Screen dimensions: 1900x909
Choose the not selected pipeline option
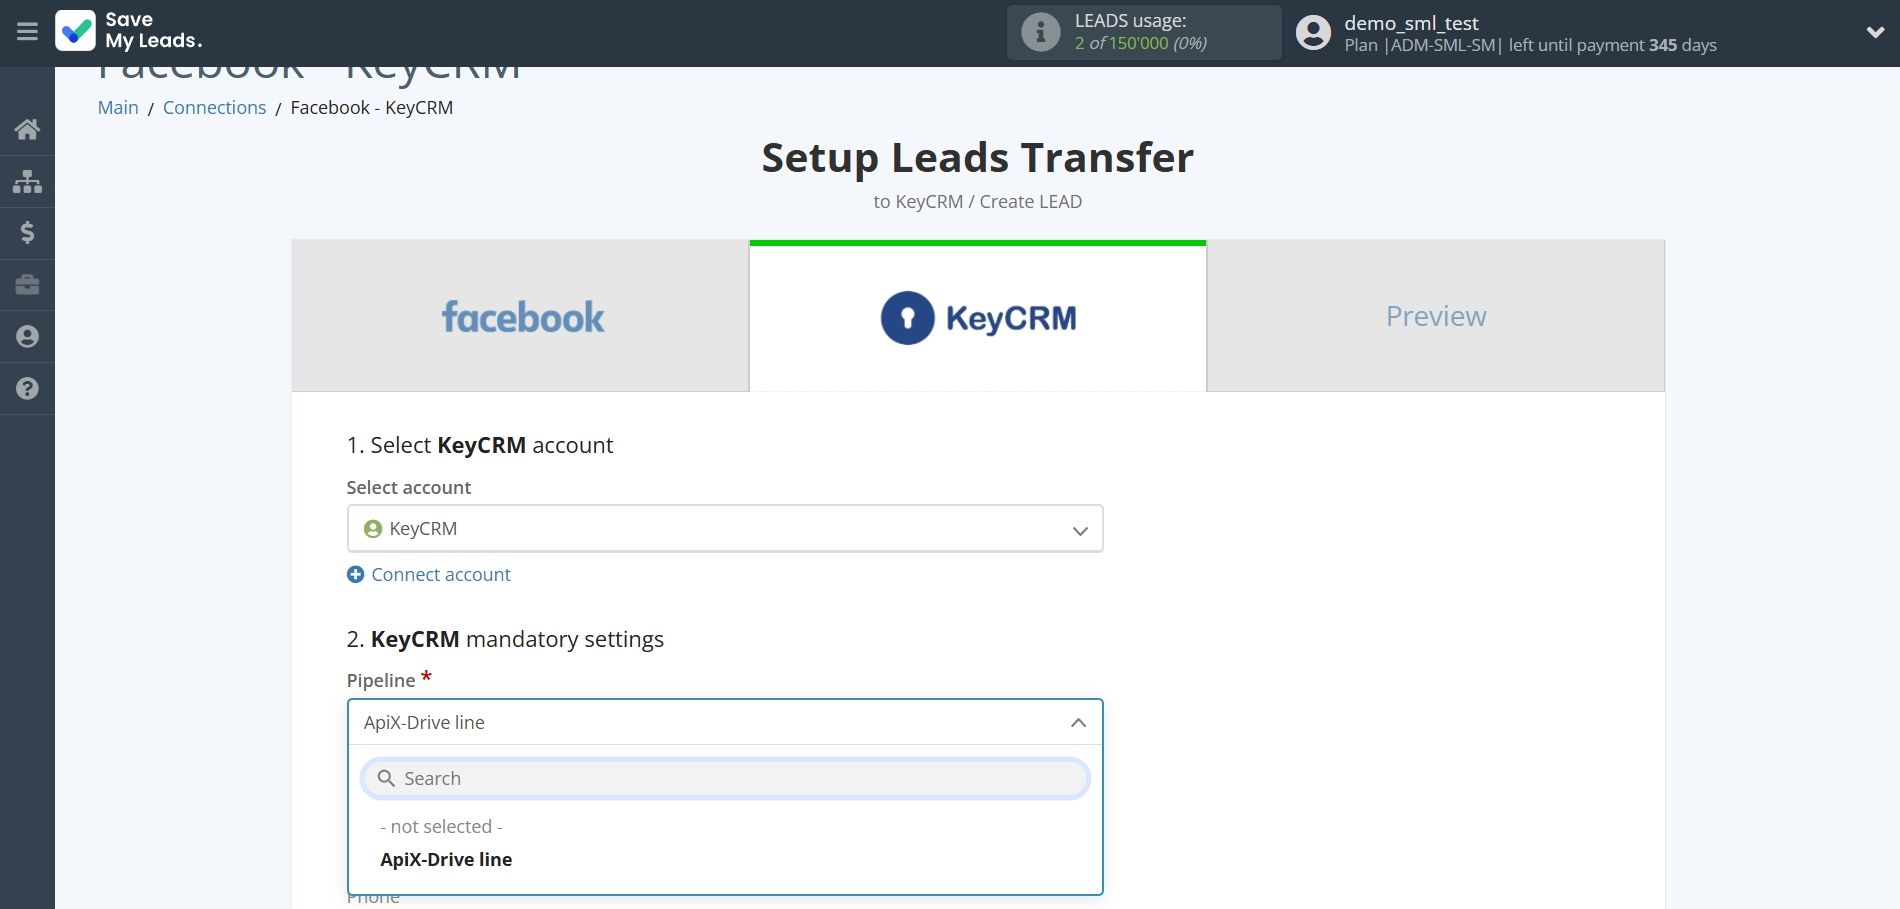[441, 826]
